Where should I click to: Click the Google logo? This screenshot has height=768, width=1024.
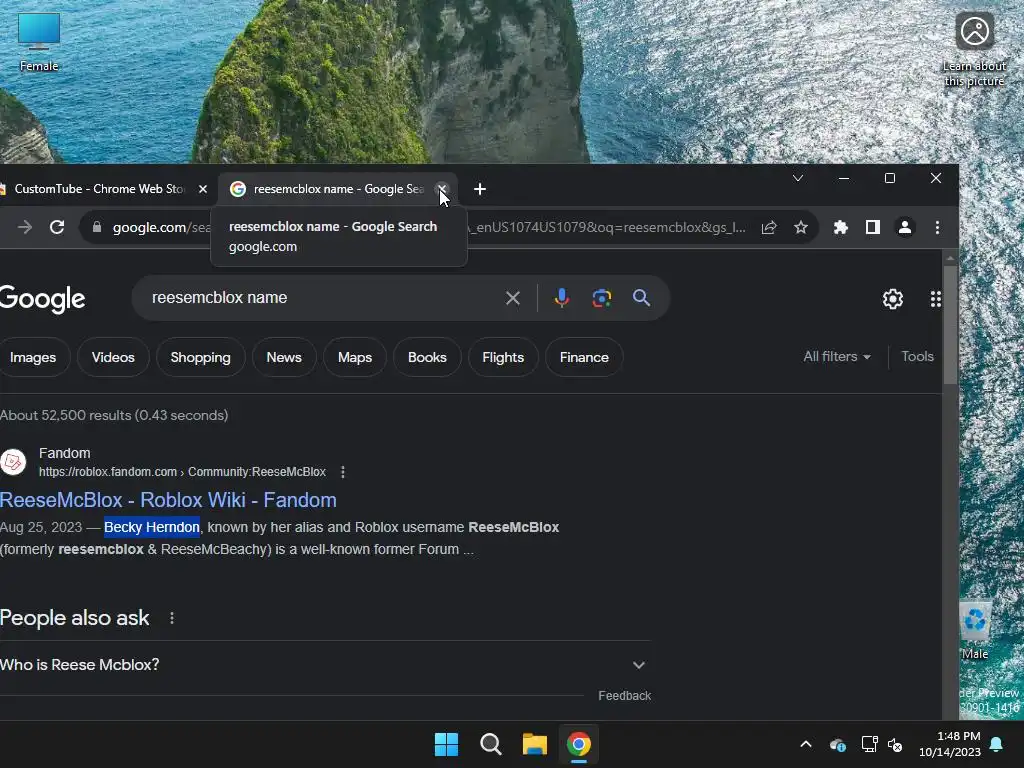click(x=42, y=299)
